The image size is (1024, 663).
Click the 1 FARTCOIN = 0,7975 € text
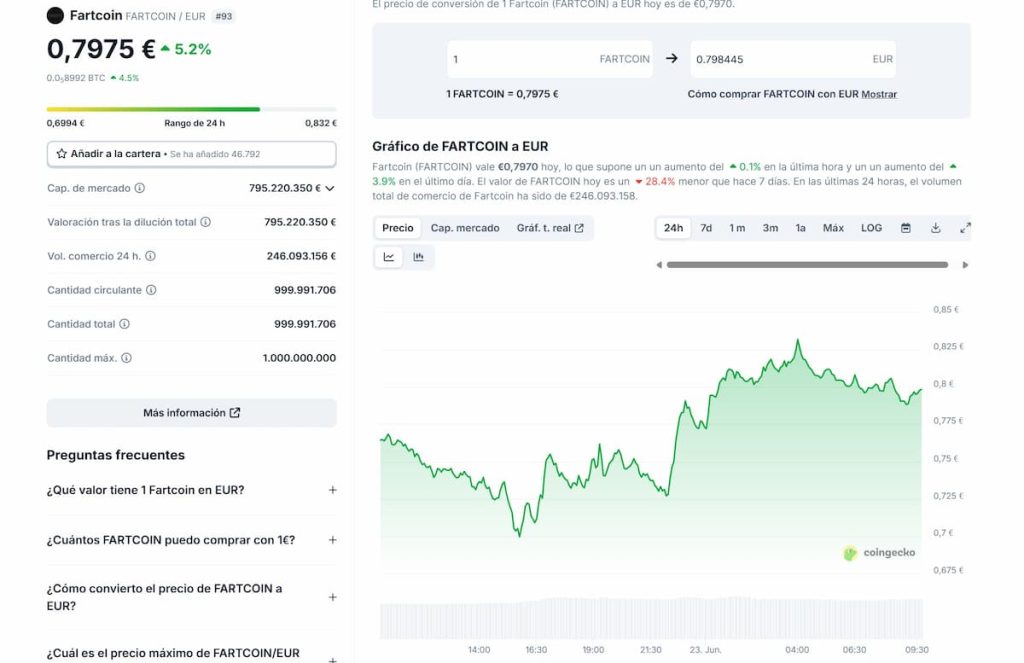[x=502, y=94]
